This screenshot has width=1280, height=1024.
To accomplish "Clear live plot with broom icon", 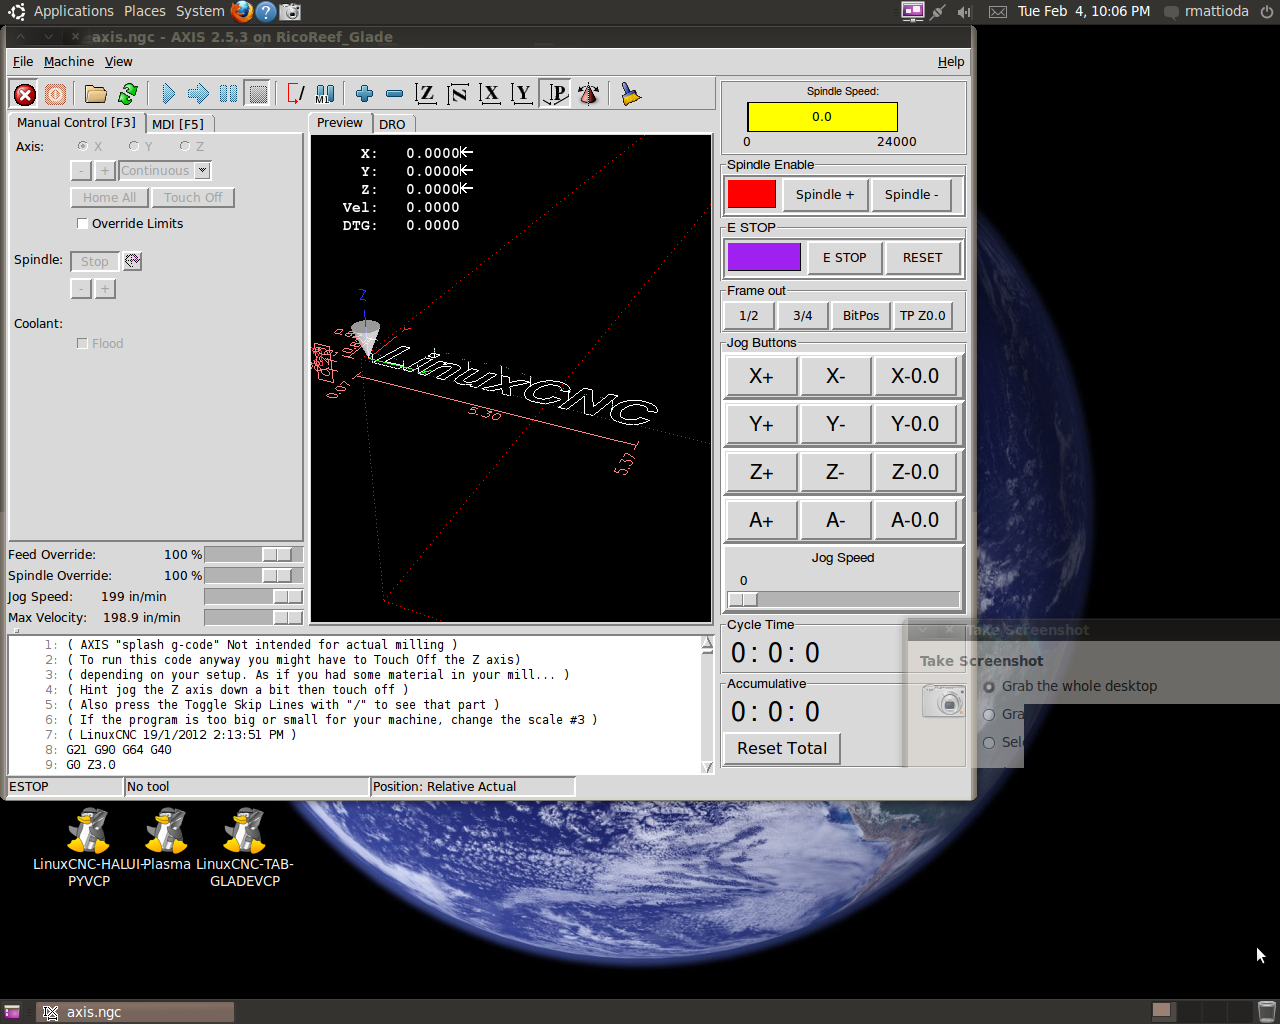I will (630, 94).
